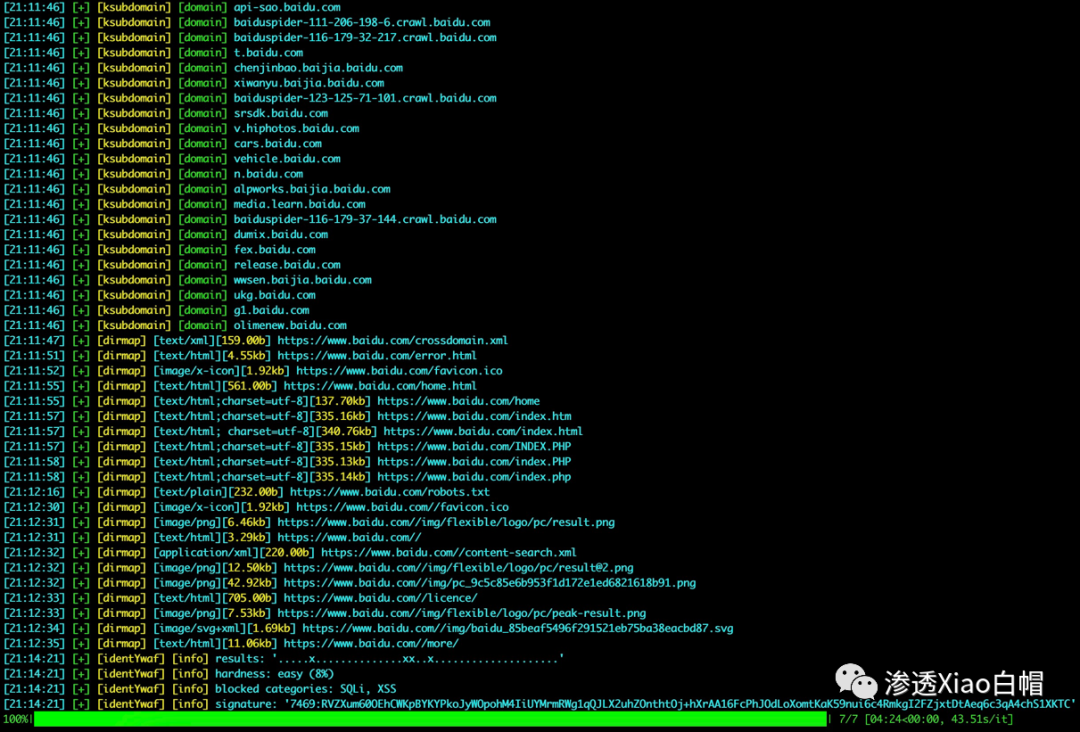
Task: Click the 21:12:16 timestamp
Action: tap(34, 492)
